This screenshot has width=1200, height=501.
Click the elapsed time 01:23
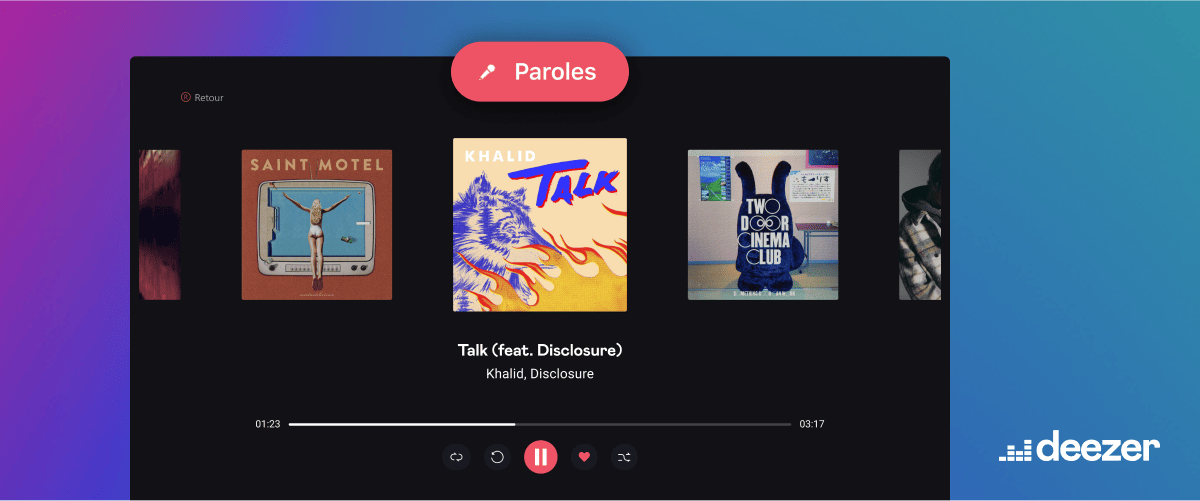(267, 424)
